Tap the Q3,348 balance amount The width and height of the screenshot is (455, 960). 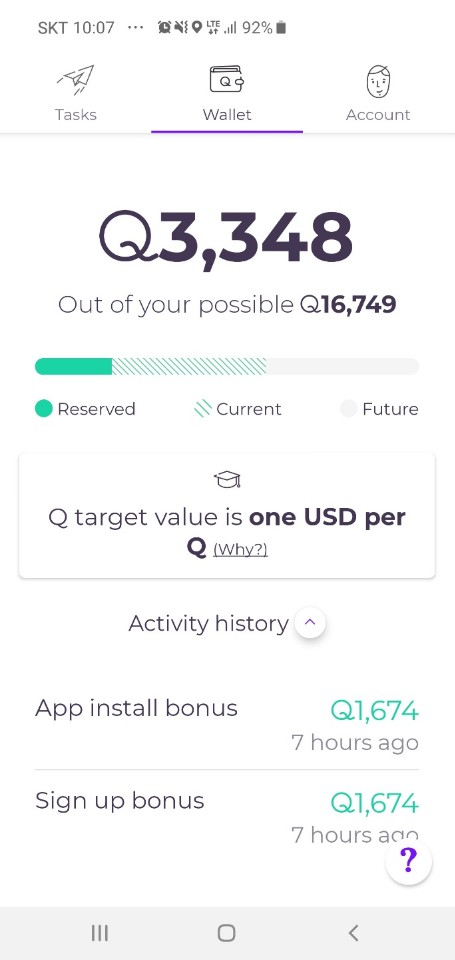[226, 236]
